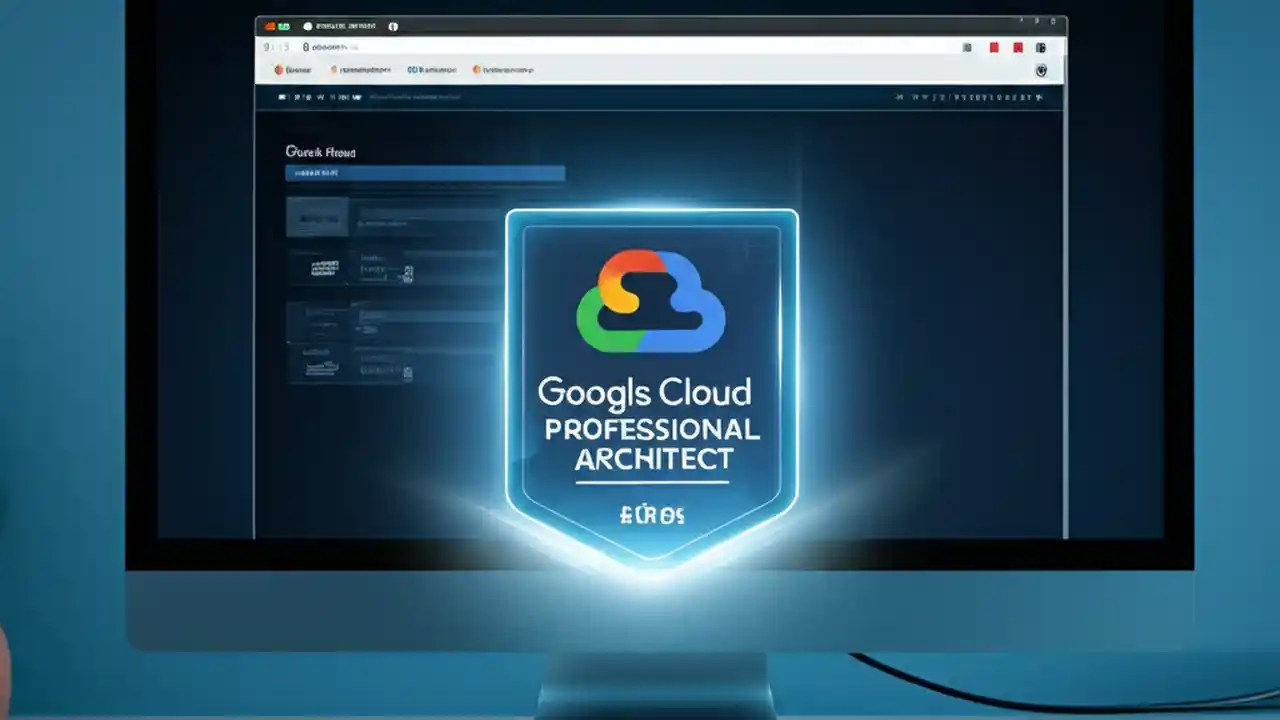Select the blue CCl bookmark on bookmarks bar
The width and height of the screenshot is (1280, 720).
pos(412,70)
